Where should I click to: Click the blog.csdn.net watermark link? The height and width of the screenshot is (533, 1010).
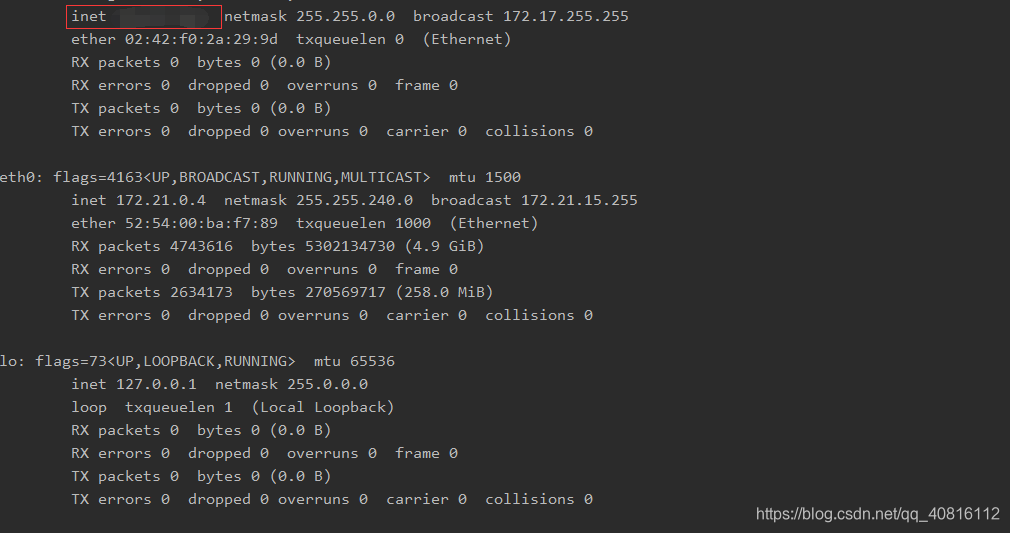[877, 514]
